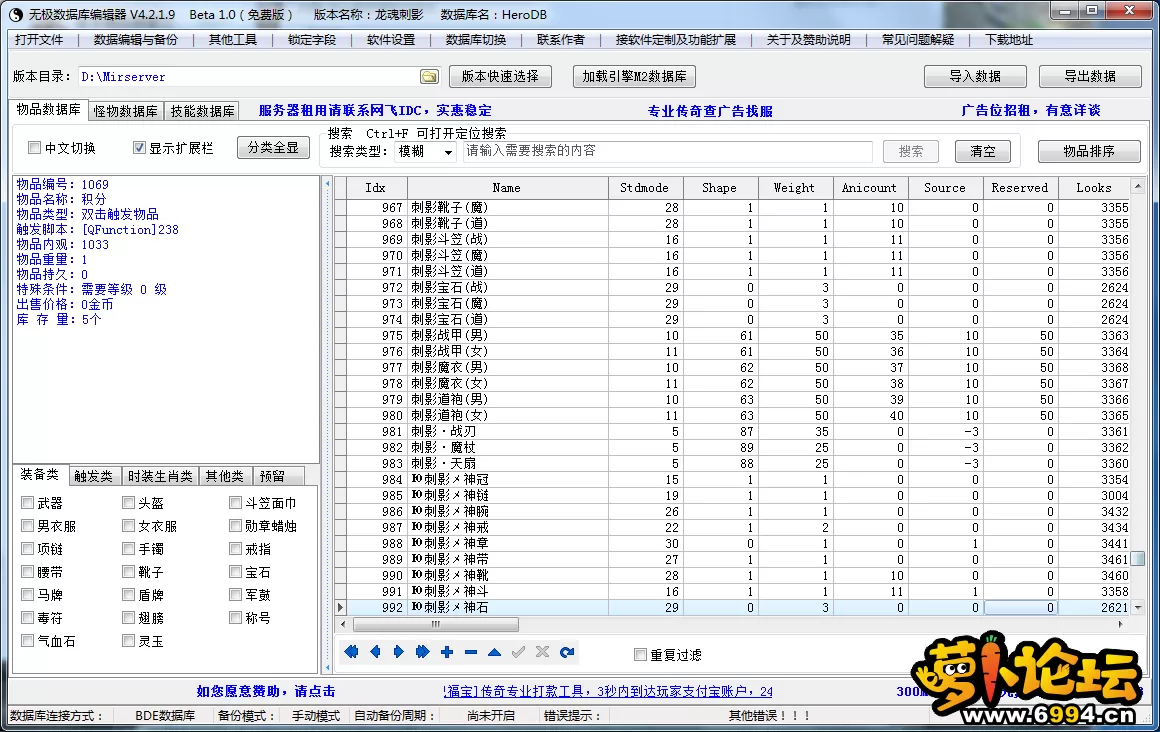Click splitter collapse arrow beside info panel
The width and height of the screenshot is (1160, 732).
click(x=328, y=184)
